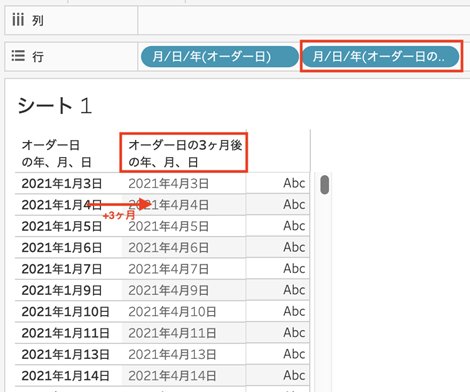
Task: Select row 2021年1月6日
Action: coord(62,248)
